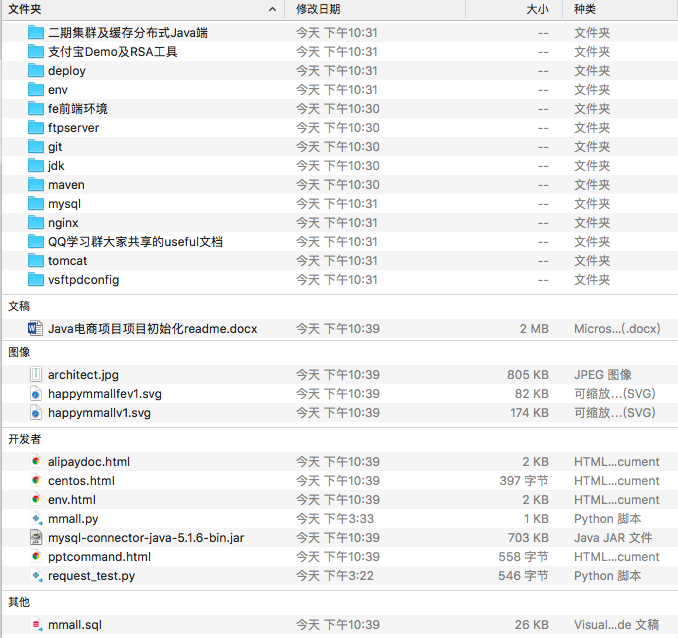Click the mysql-connector jar file icon

[x=36, y=538]
